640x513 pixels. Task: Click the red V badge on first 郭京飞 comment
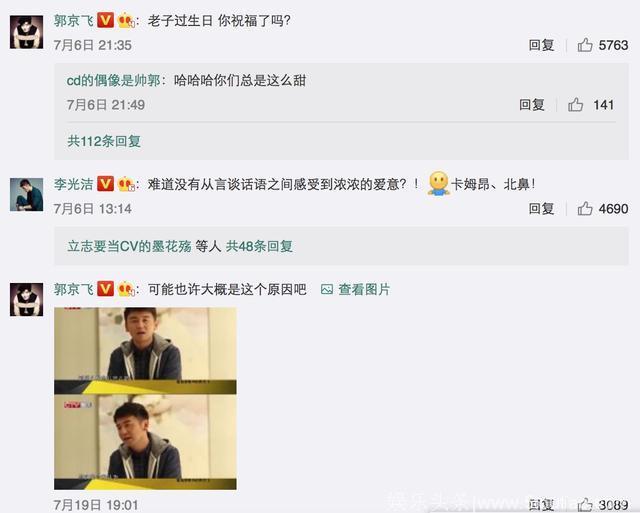105,20
